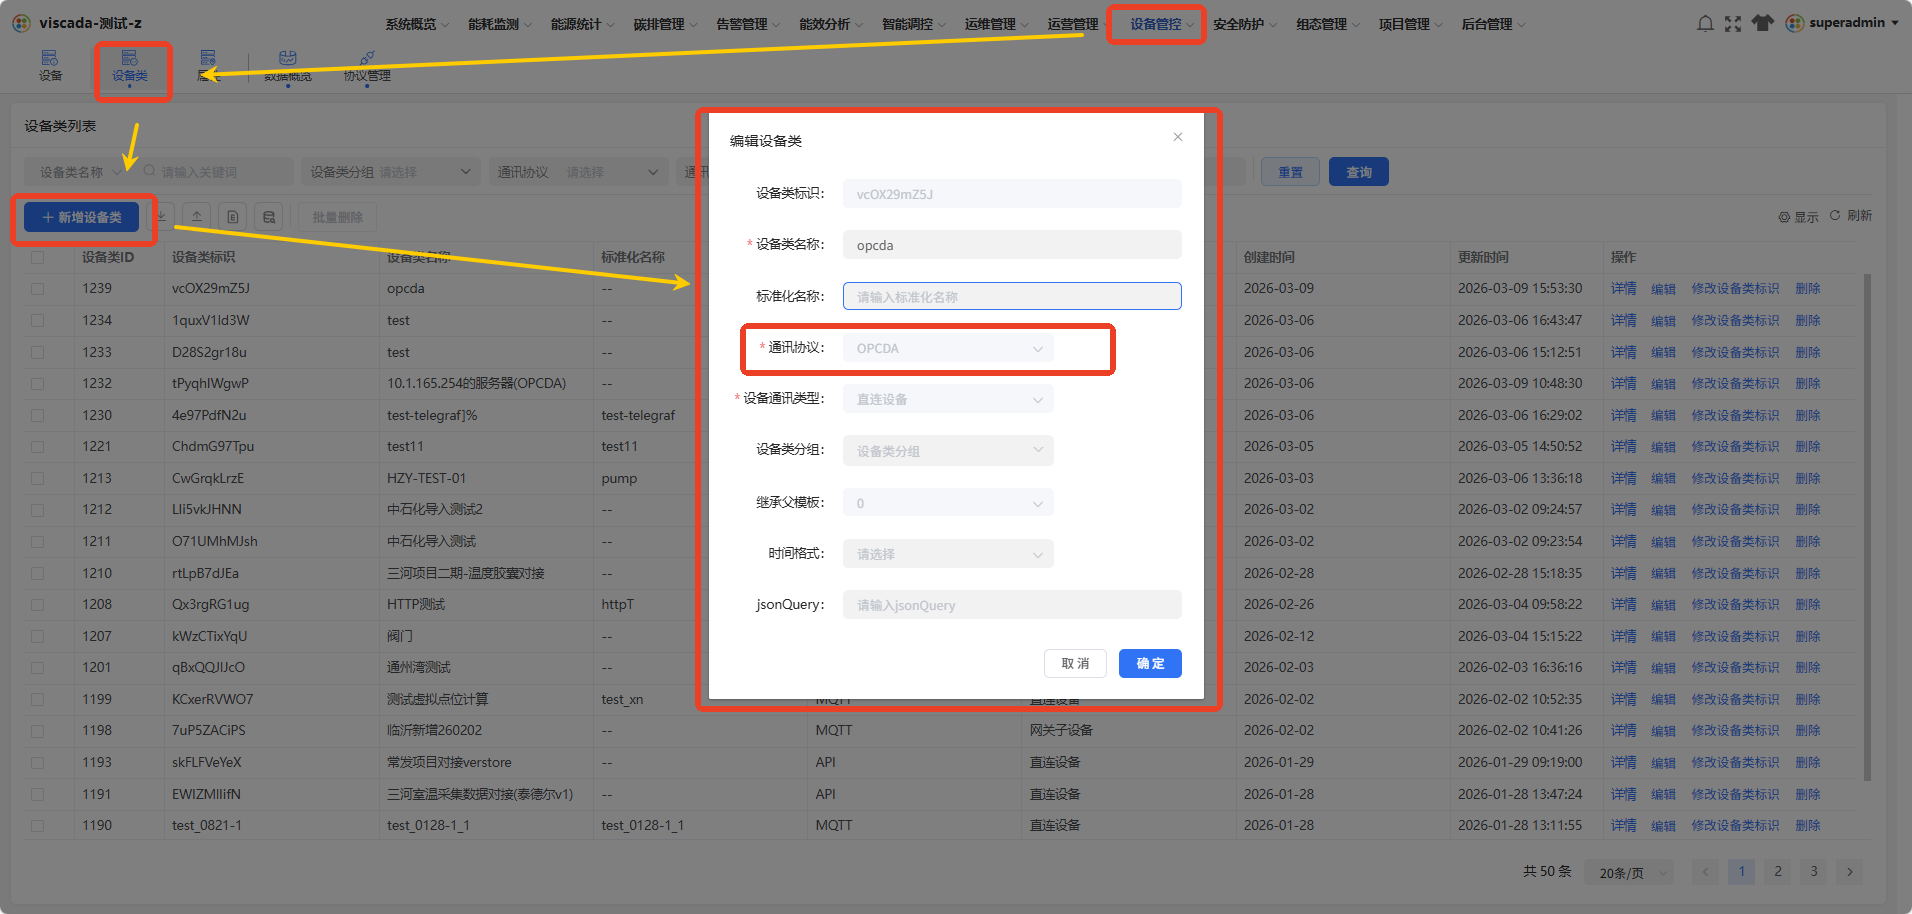Focus the 标准化名称 input field
This screenshot has height=914, width=1912.
point(1012,297)
